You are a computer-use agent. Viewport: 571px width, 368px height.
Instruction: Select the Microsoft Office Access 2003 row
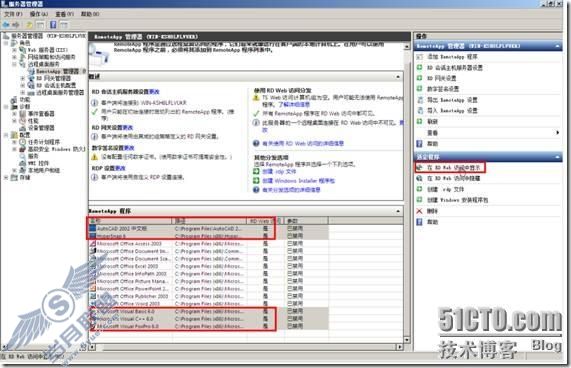pos(209,244)
